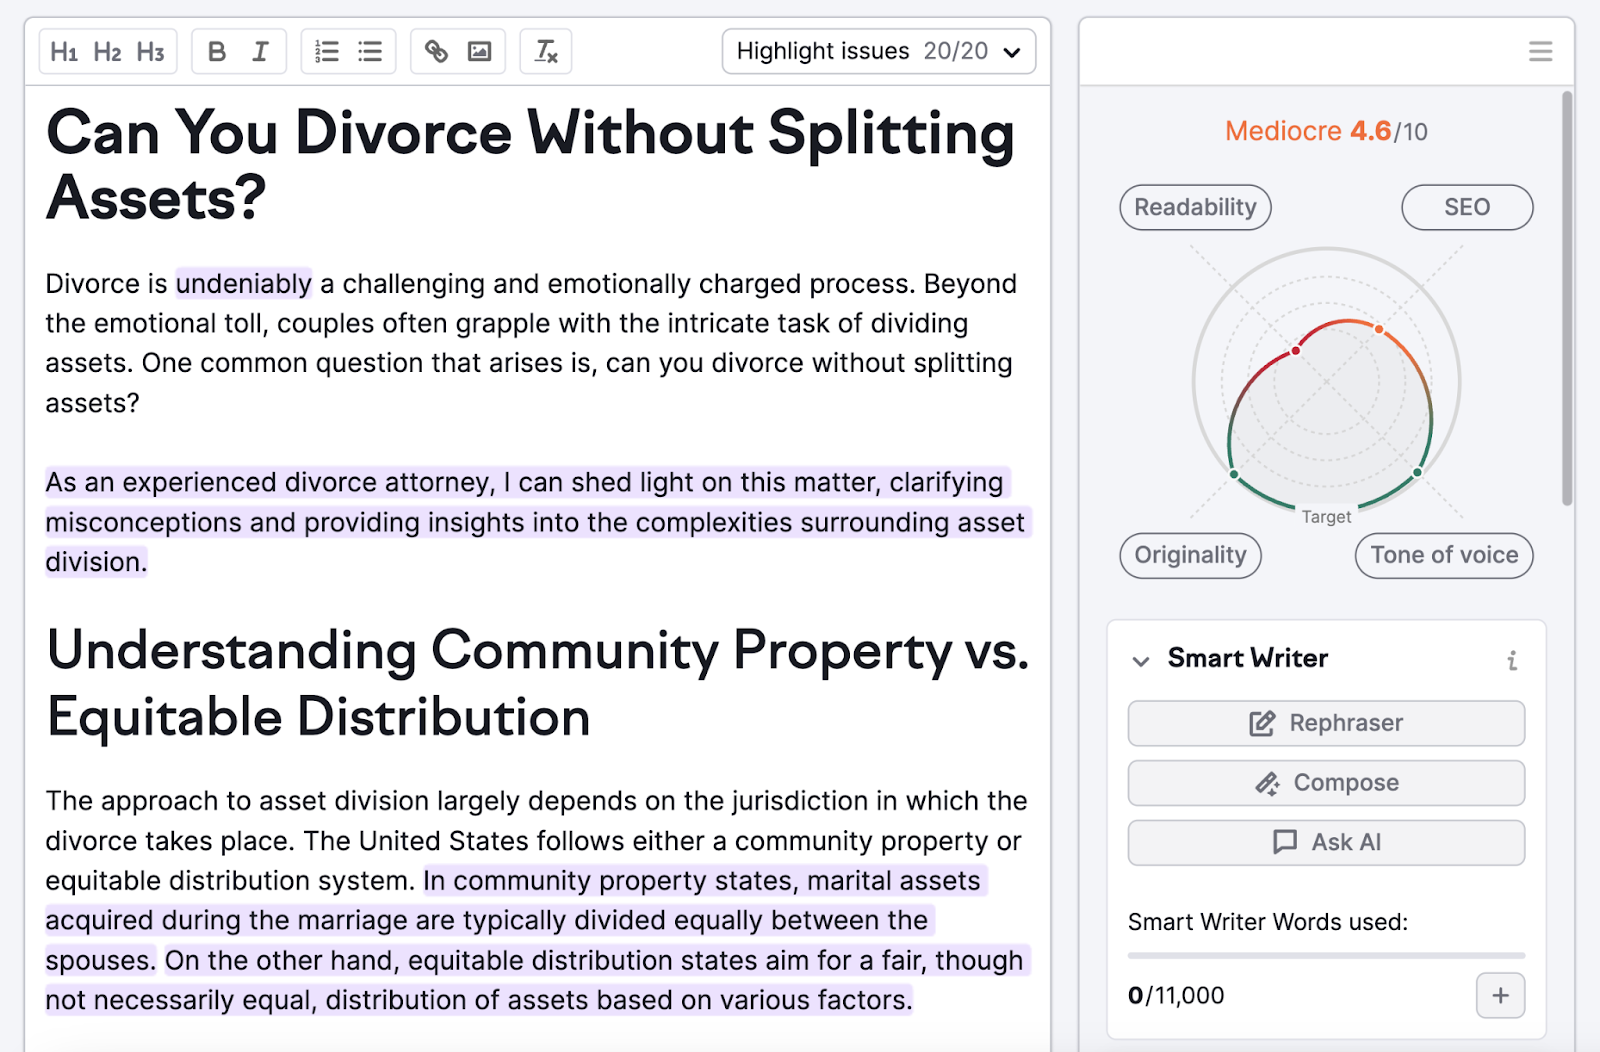Screen dimensions: 1600x1052
Task: Apply Heading 2 style
Action: [107, 52]
